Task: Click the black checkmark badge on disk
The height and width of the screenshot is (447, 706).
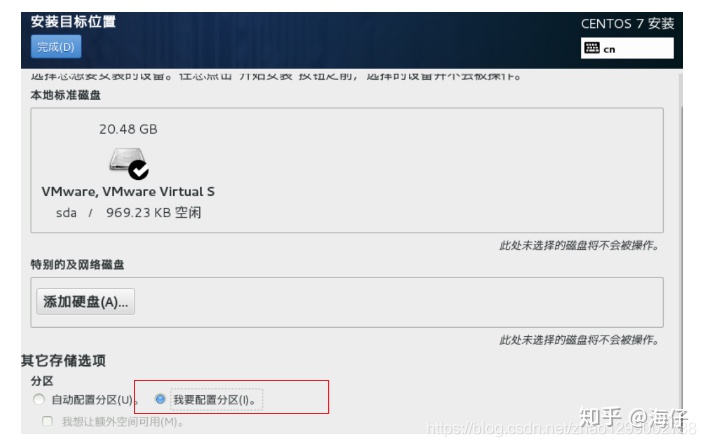Action: [138, 170]
